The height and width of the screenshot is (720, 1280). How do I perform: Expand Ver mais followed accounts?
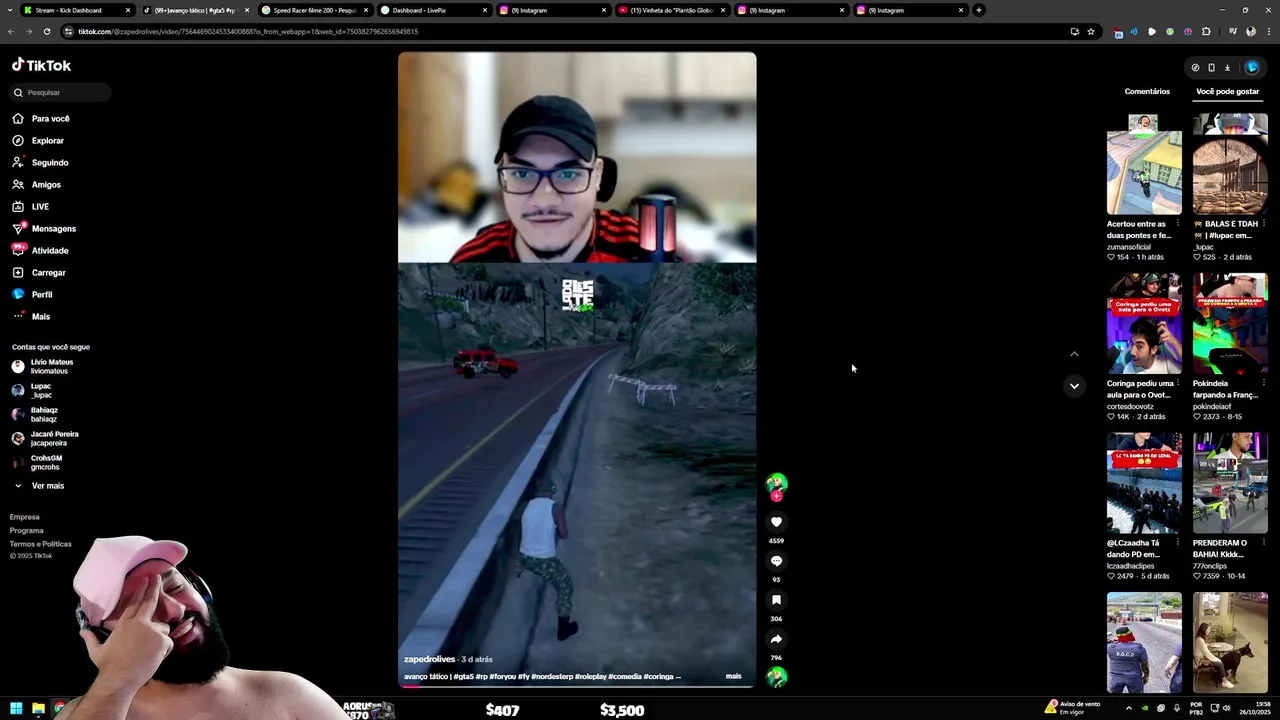point(47,486)
